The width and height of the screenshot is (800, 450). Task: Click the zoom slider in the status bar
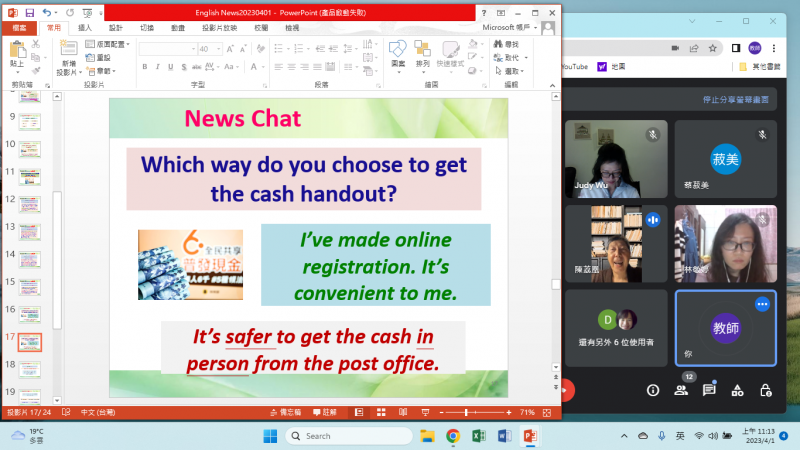(x=474, y=412)
